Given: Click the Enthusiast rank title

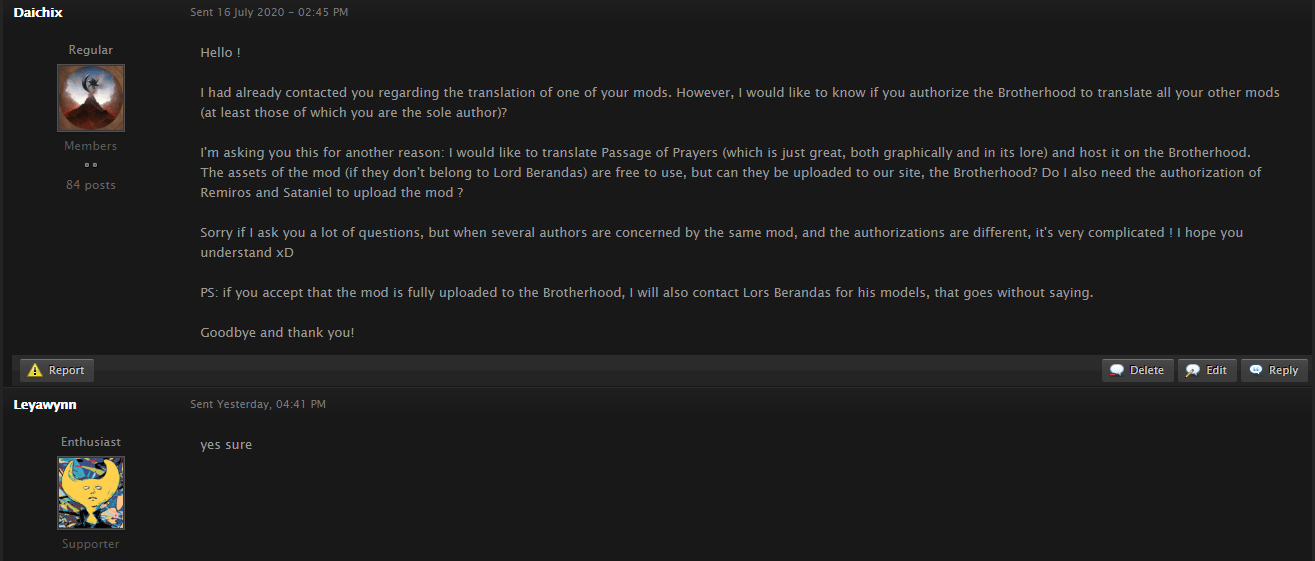Looking at the screenshot, I should (x=91, y=442).
